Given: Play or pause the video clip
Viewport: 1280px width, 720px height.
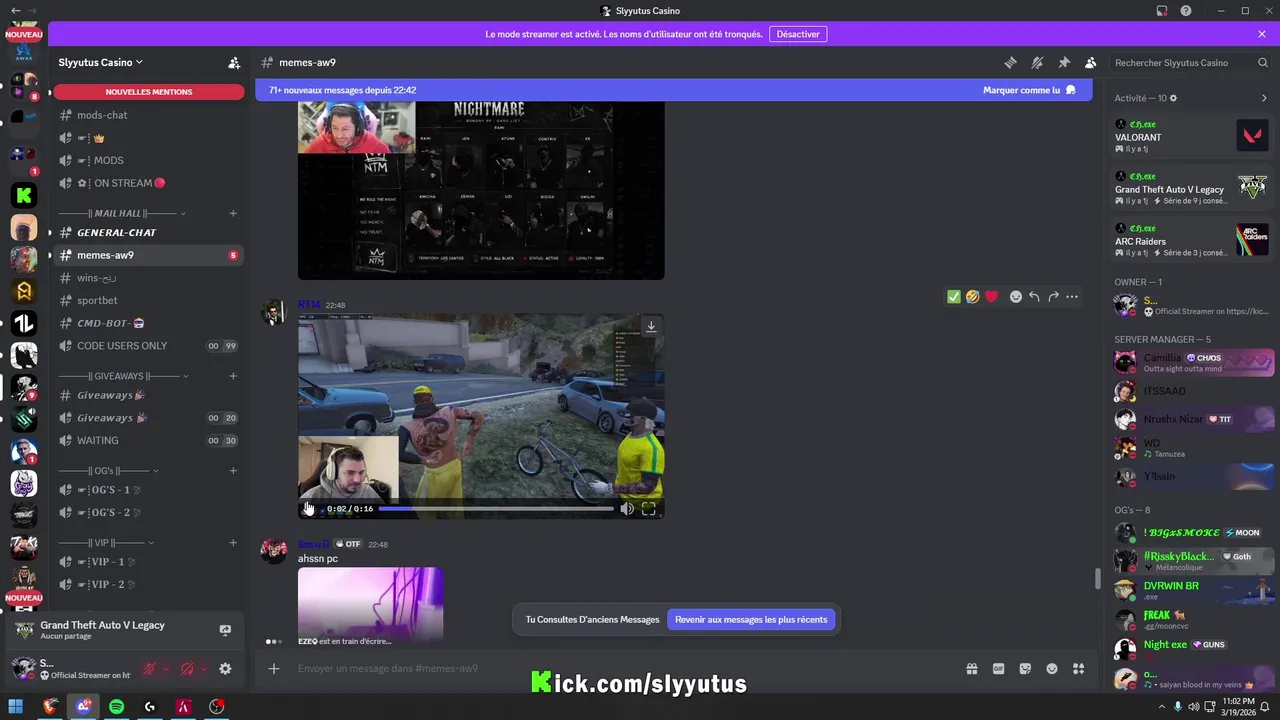Looking at the screenshot, I should point(309,509).
